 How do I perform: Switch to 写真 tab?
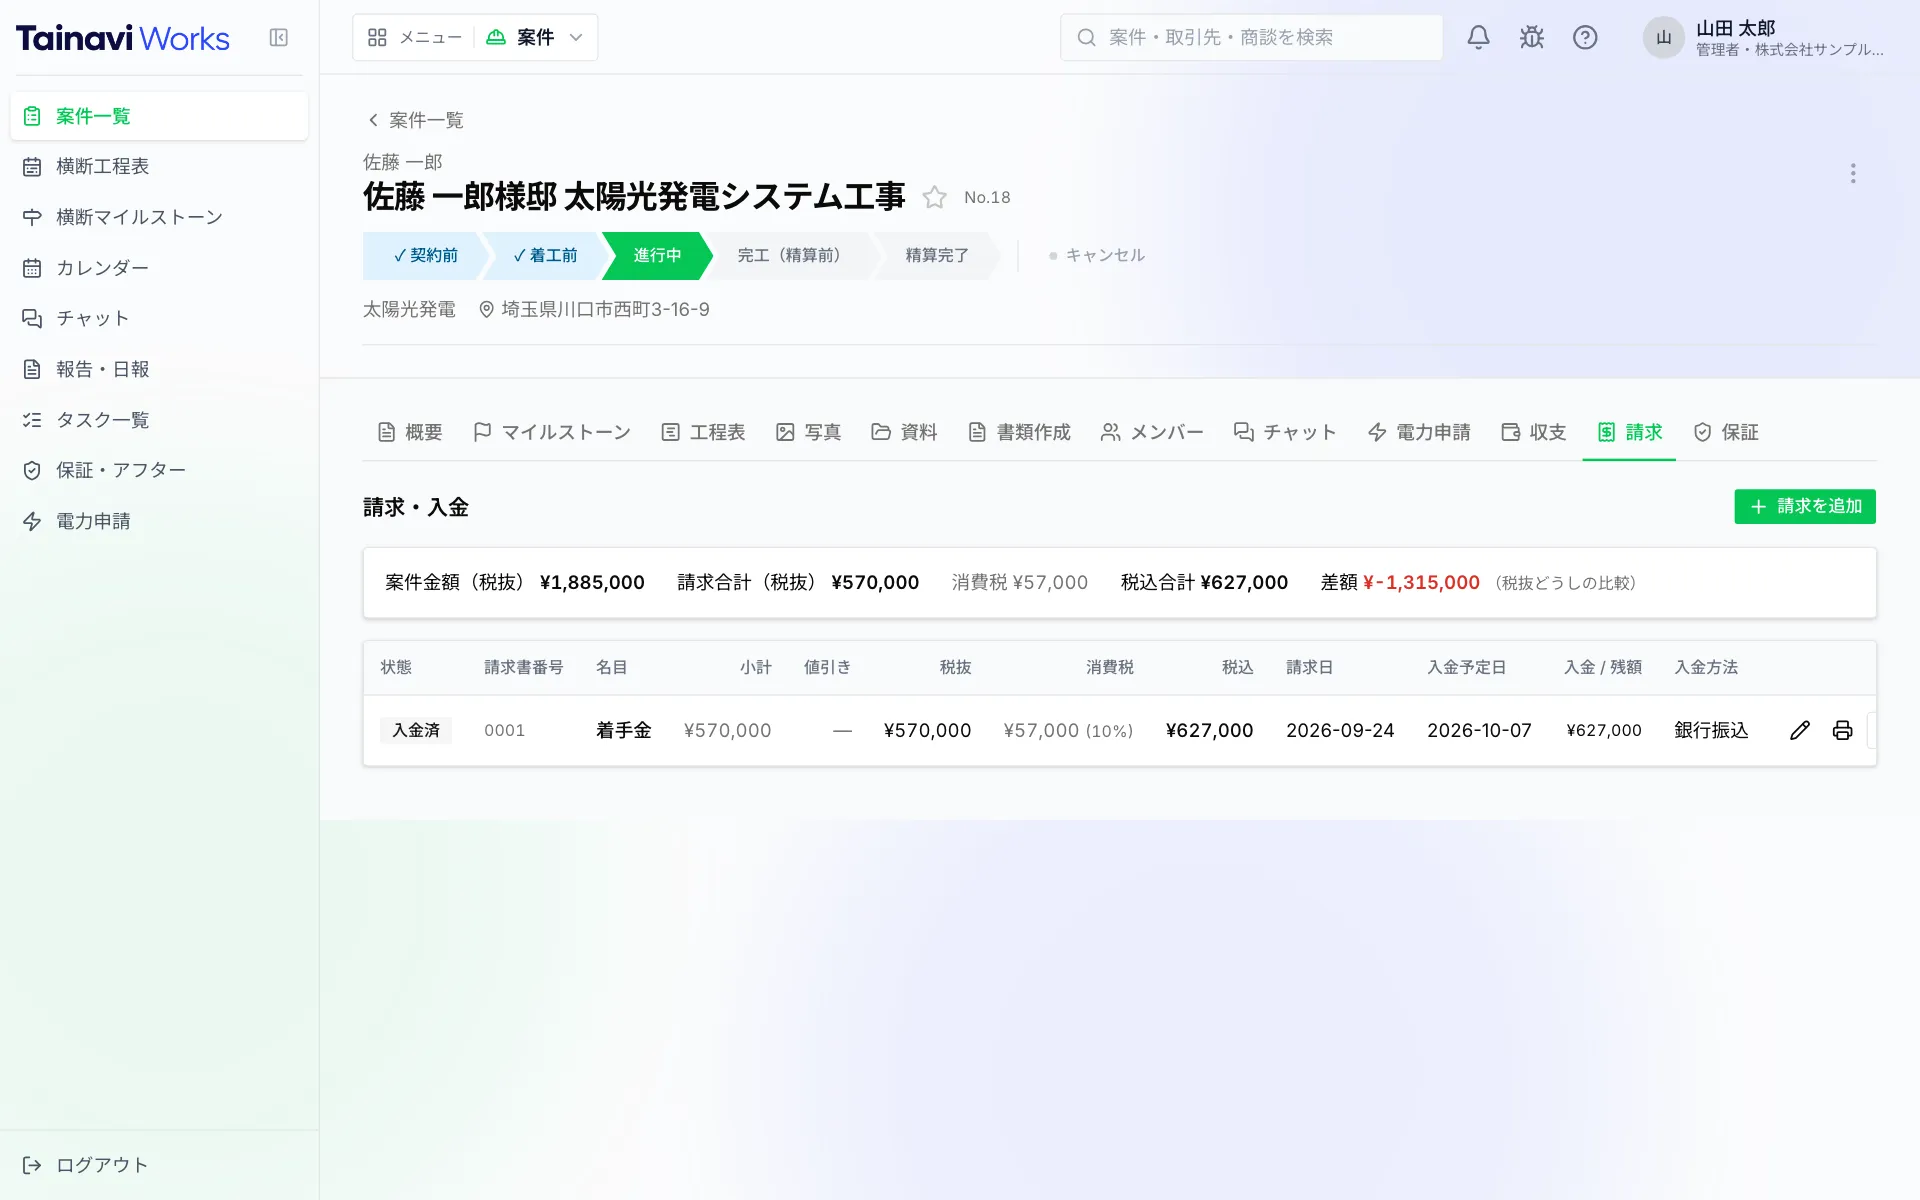(x=808, y=432)
